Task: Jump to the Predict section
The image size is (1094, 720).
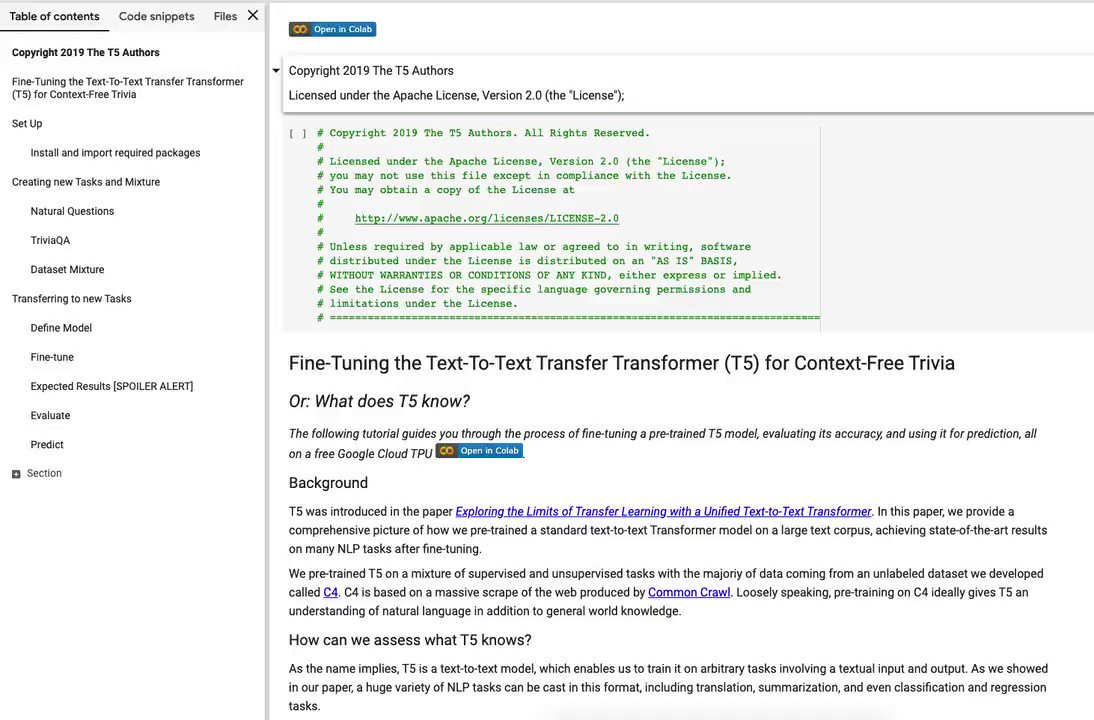Action: coord(47,445)
